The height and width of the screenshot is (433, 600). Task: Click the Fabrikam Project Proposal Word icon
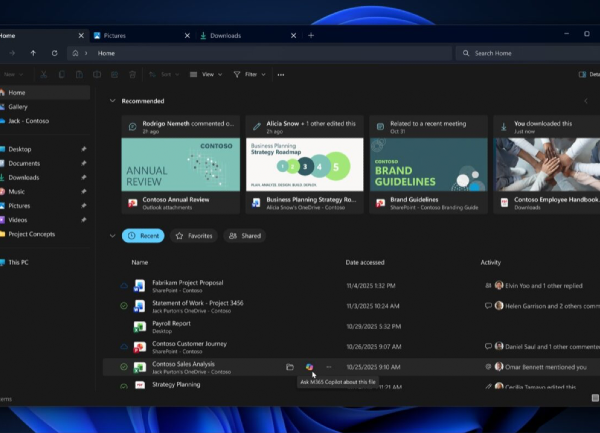(x=139, y=286)
